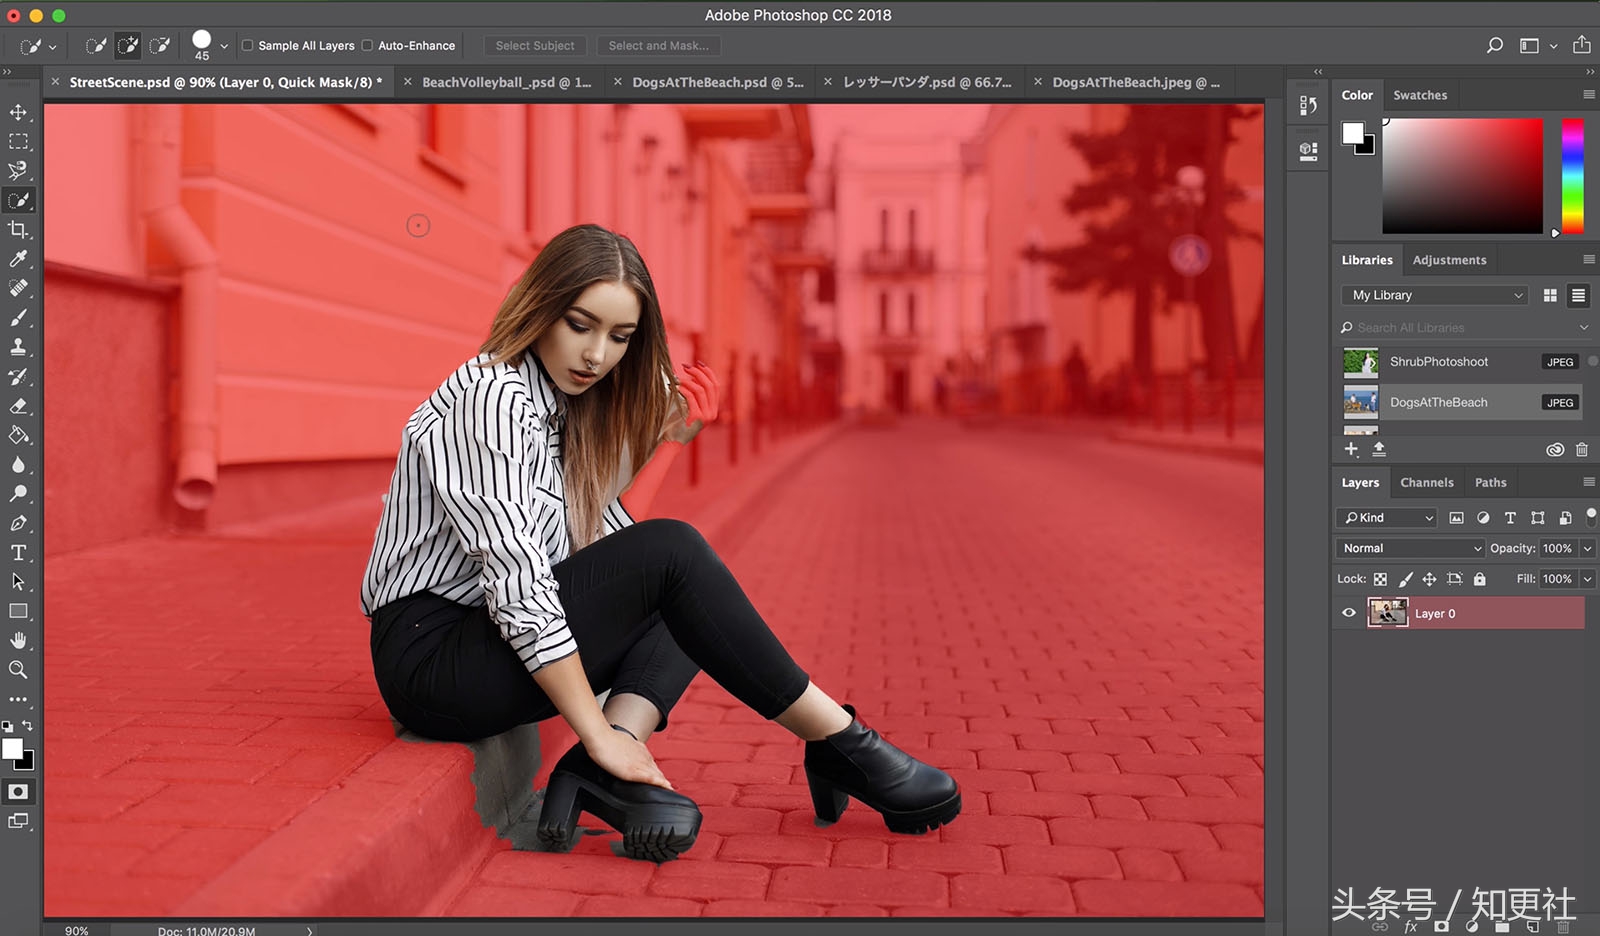Enable the Auto-Enhance checkbox
This screenshot has width=1600, height=936.
[x=367, y=46]
